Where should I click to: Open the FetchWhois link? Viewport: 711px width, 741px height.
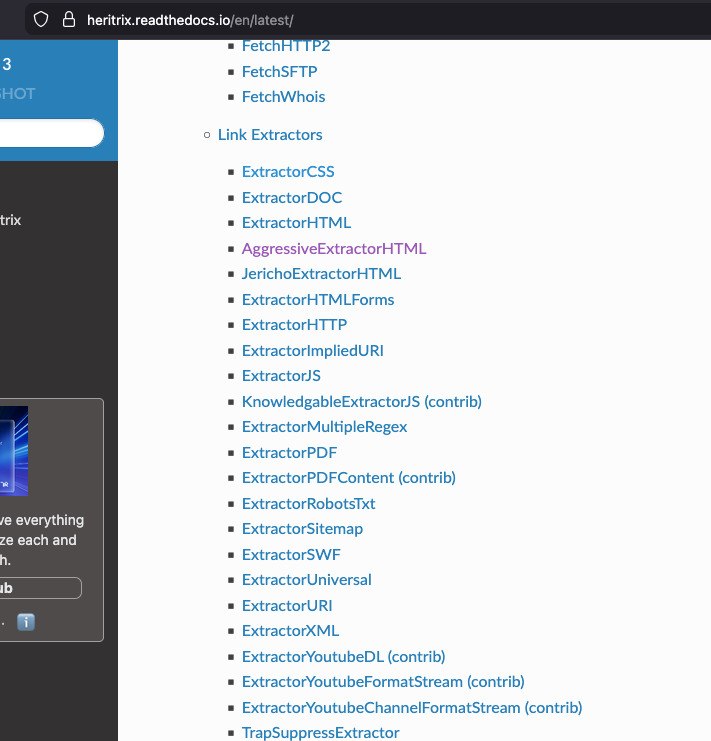tap(283, 97)
